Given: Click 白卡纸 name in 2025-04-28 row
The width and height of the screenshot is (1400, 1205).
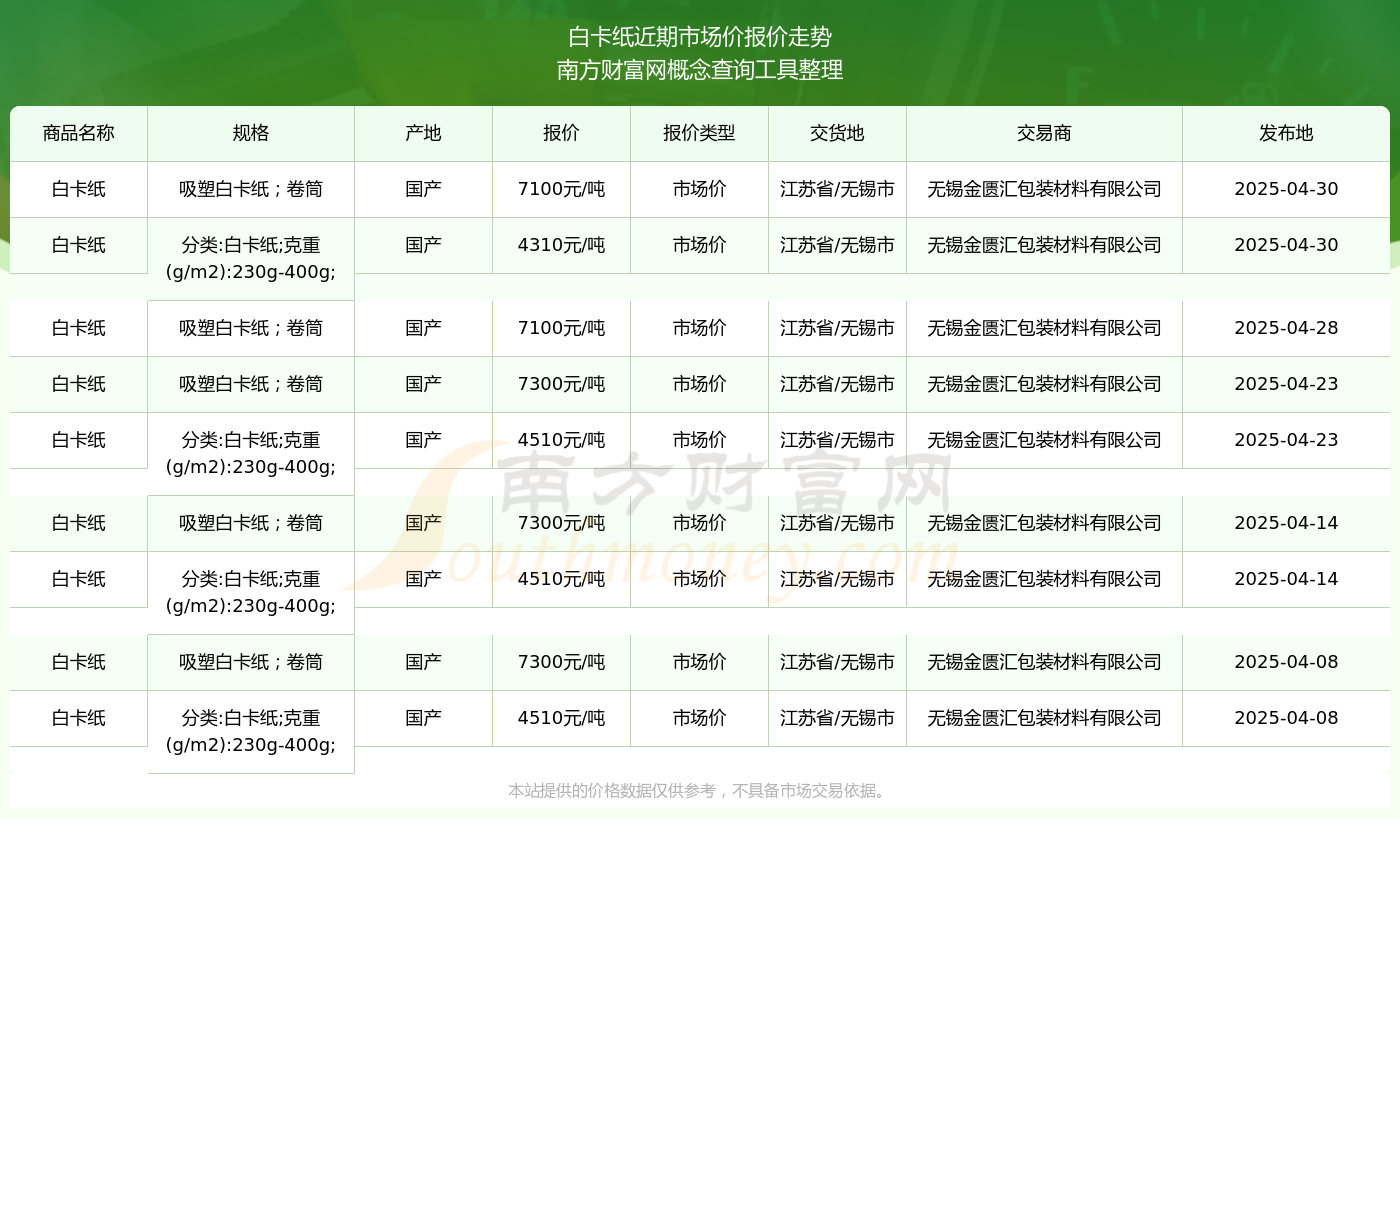Looking at the screenshot, I should [x=79, y=328].
